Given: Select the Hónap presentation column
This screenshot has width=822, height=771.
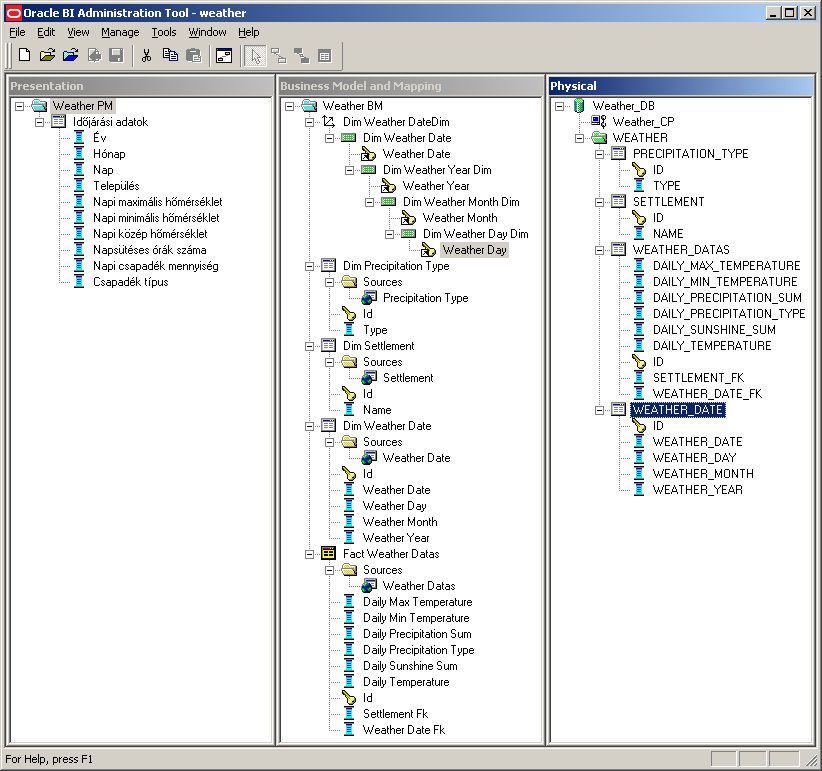Looking at the screenshot, I should 109,154.
